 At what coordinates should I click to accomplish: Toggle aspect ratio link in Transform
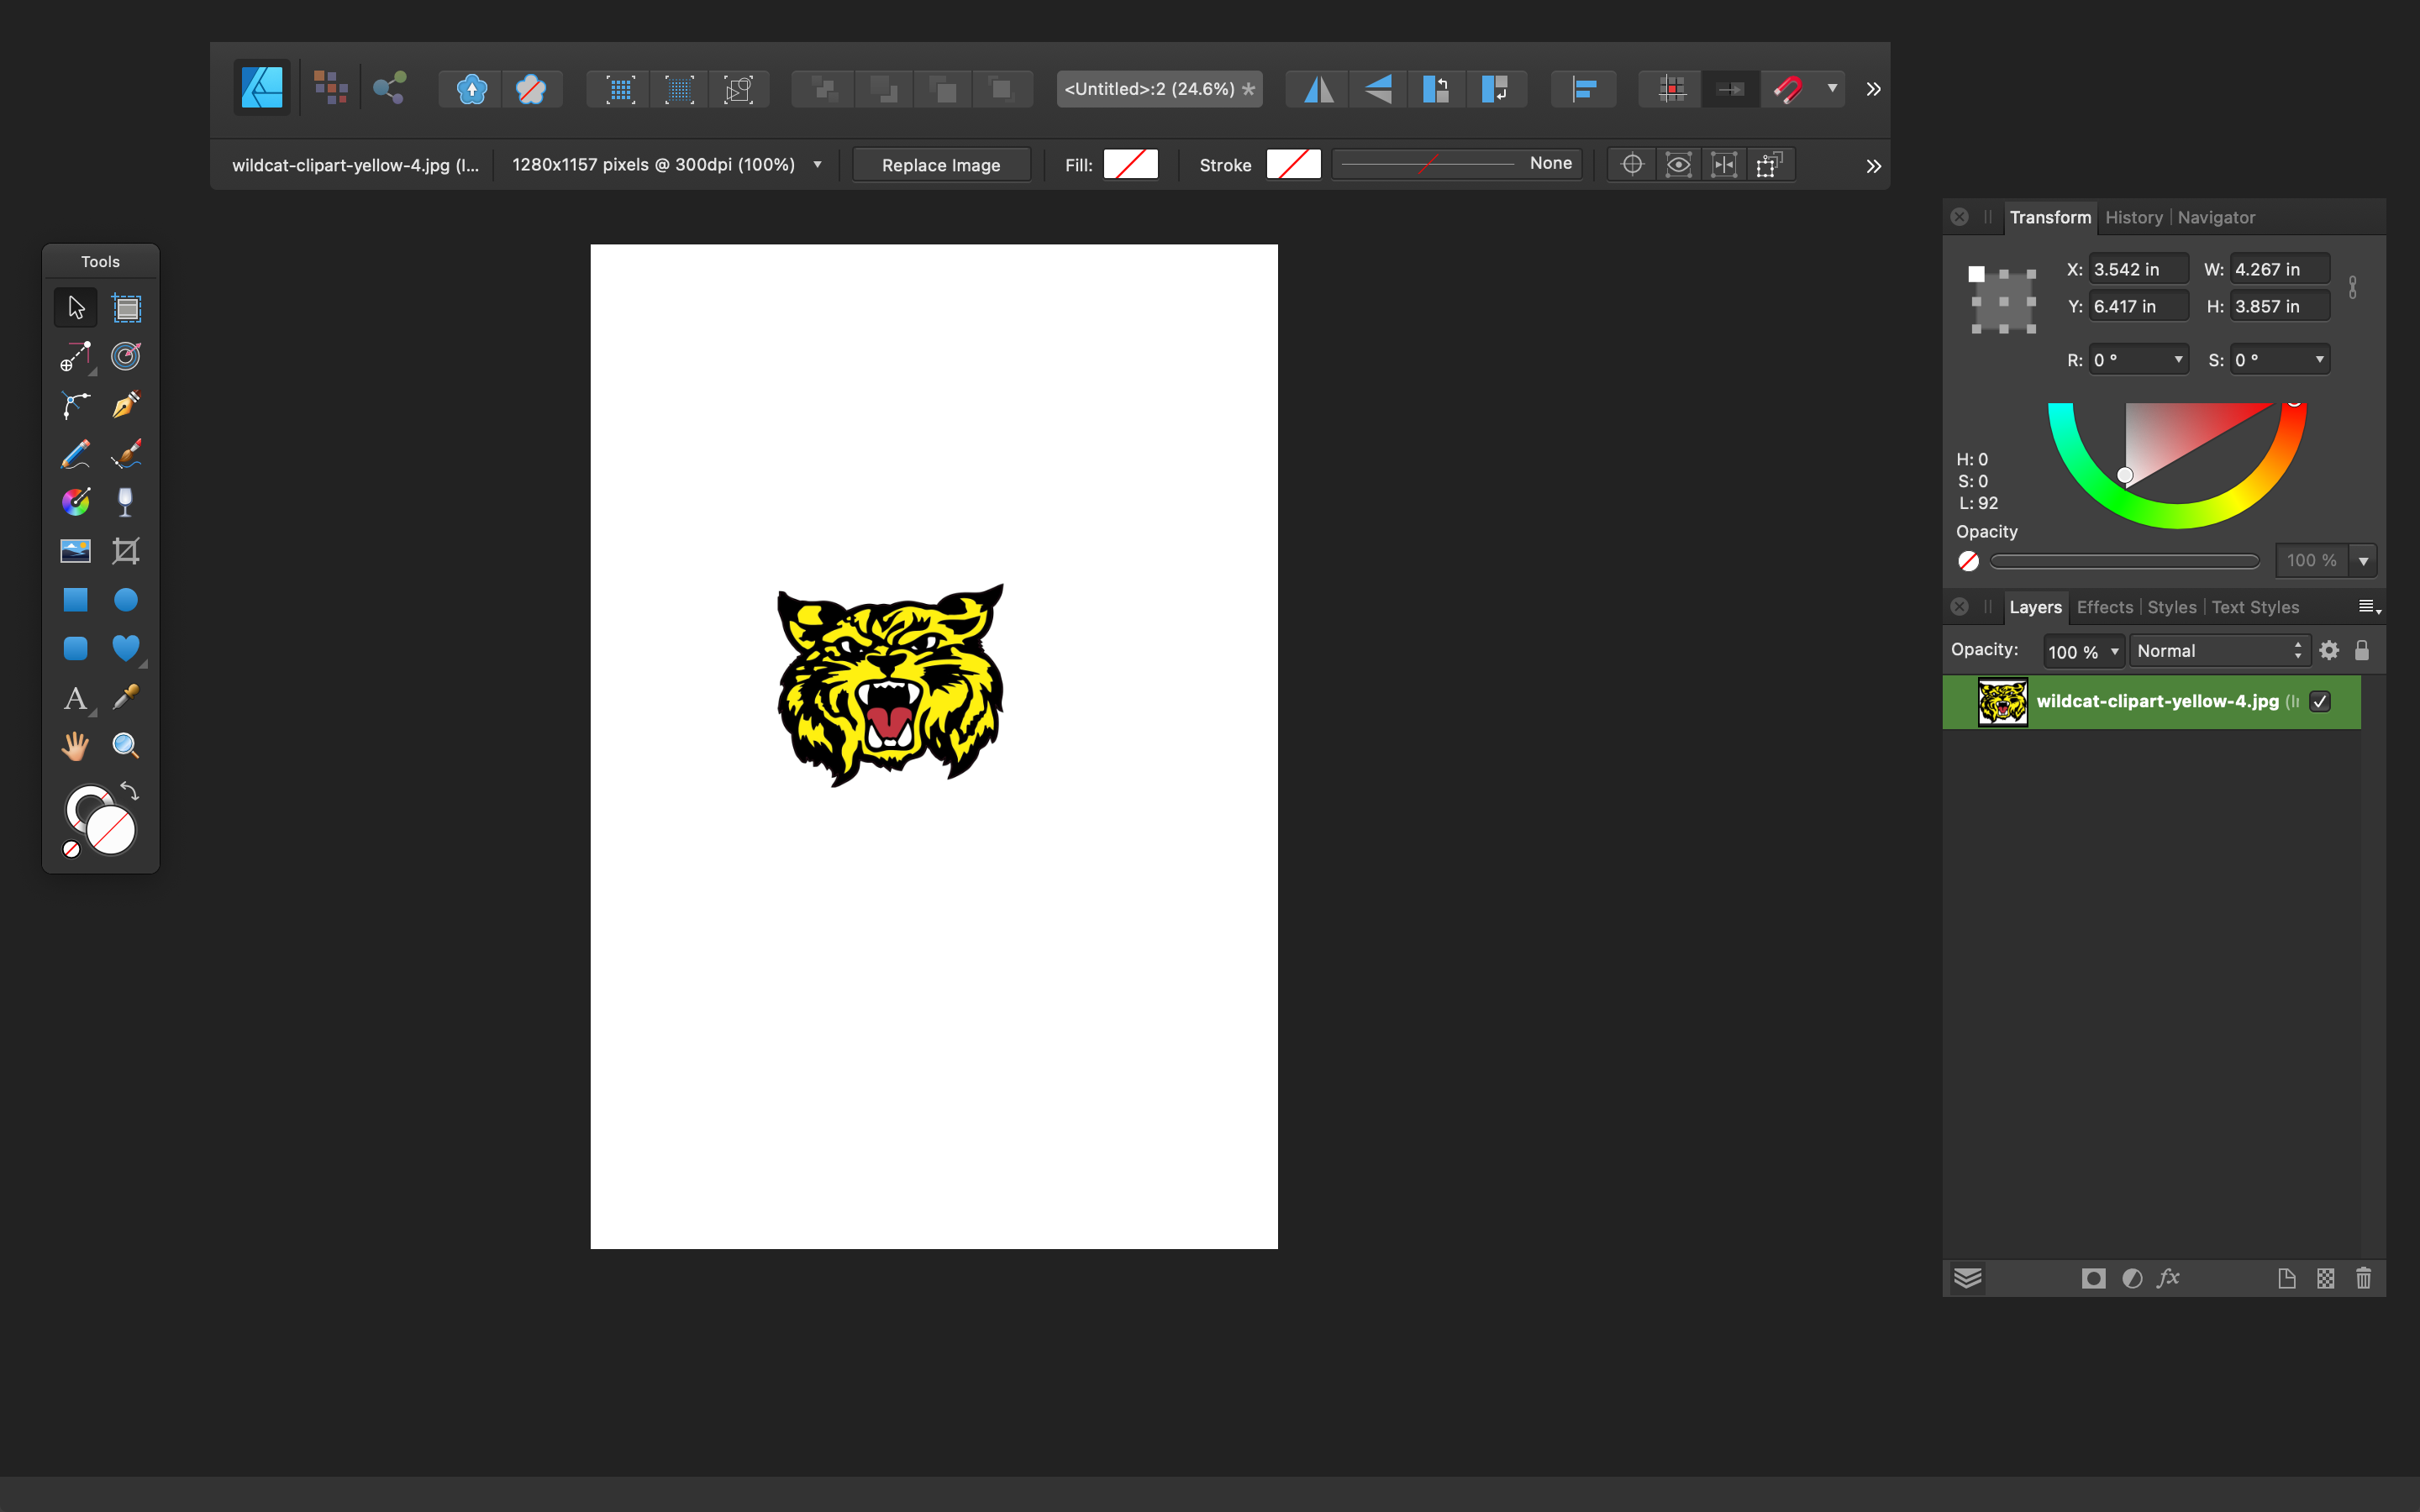(2353, 288)
